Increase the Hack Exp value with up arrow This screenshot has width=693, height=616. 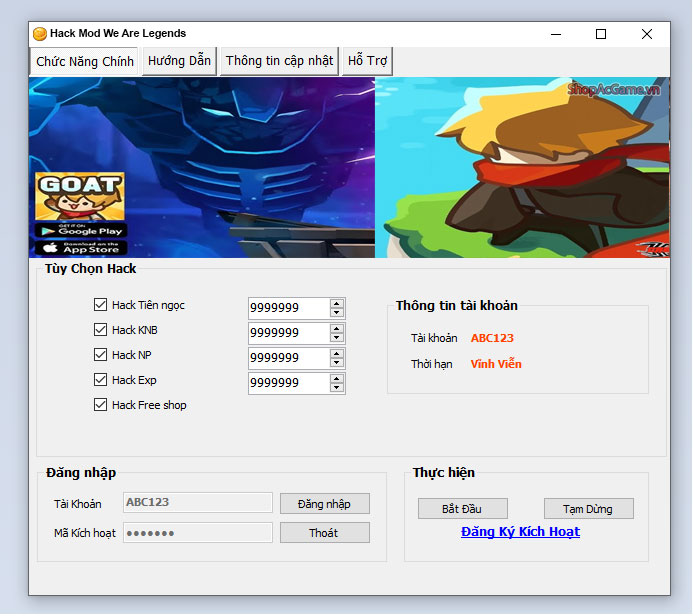(337, 379)
